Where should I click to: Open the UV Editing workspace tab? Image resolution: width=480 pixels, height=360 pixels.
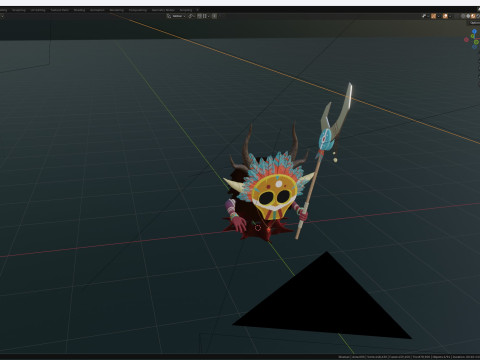pyautogui.click(x=38, y=10)
